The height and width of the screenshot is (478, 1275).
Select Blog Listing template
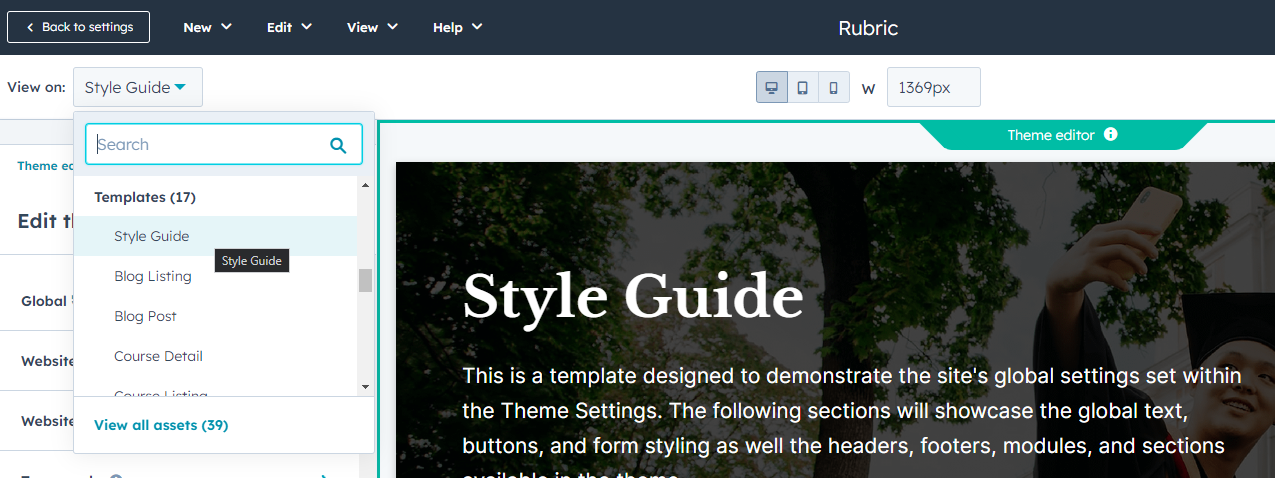(215, 276)
